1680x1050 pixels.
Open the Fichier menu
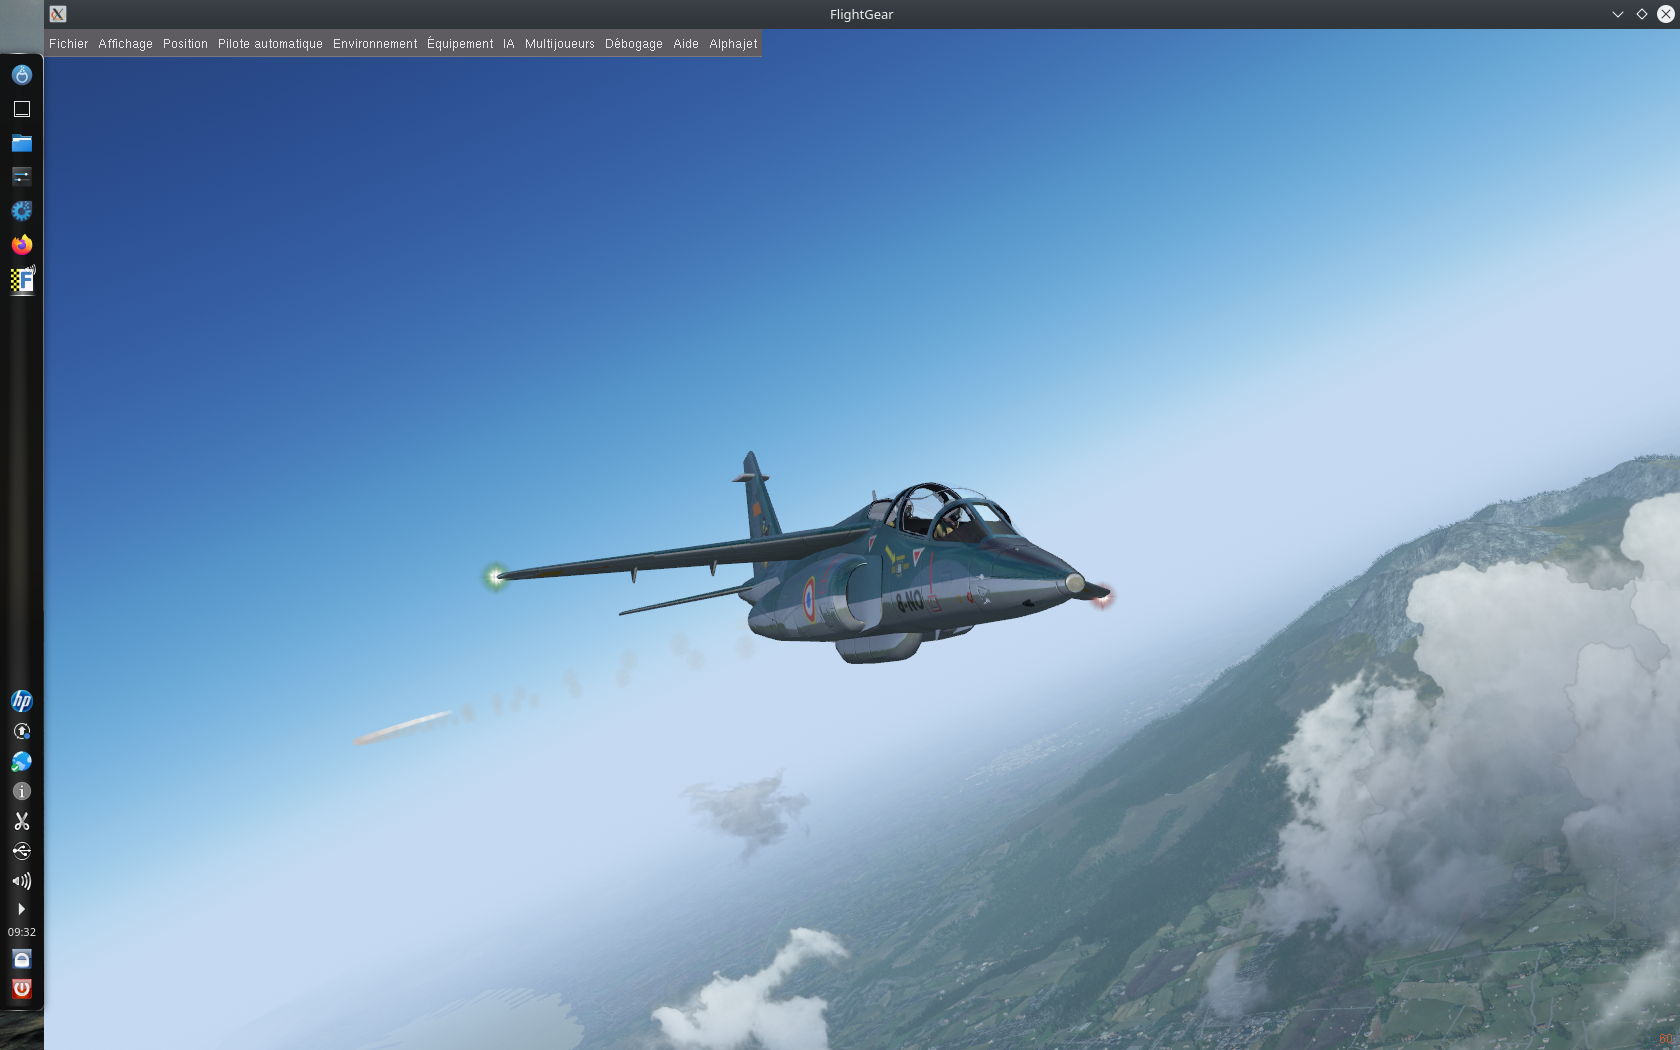pos(68,44)
